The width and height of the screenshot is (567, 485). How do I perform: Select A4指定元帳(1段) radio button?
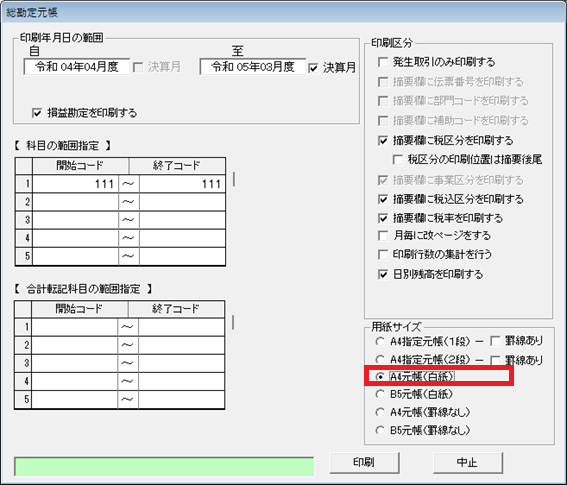(380, 341)
